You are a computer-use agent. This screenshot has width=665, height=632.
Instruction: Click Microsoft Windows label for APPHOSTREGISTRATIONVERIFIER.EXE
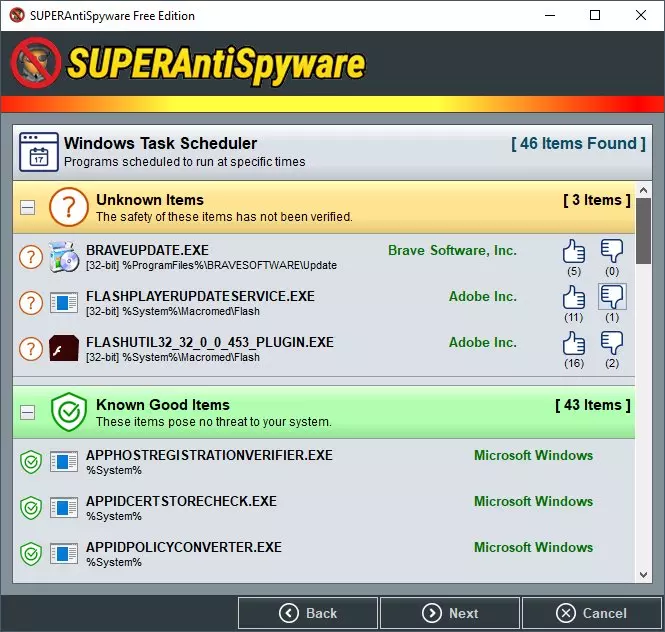click(534, 455)
